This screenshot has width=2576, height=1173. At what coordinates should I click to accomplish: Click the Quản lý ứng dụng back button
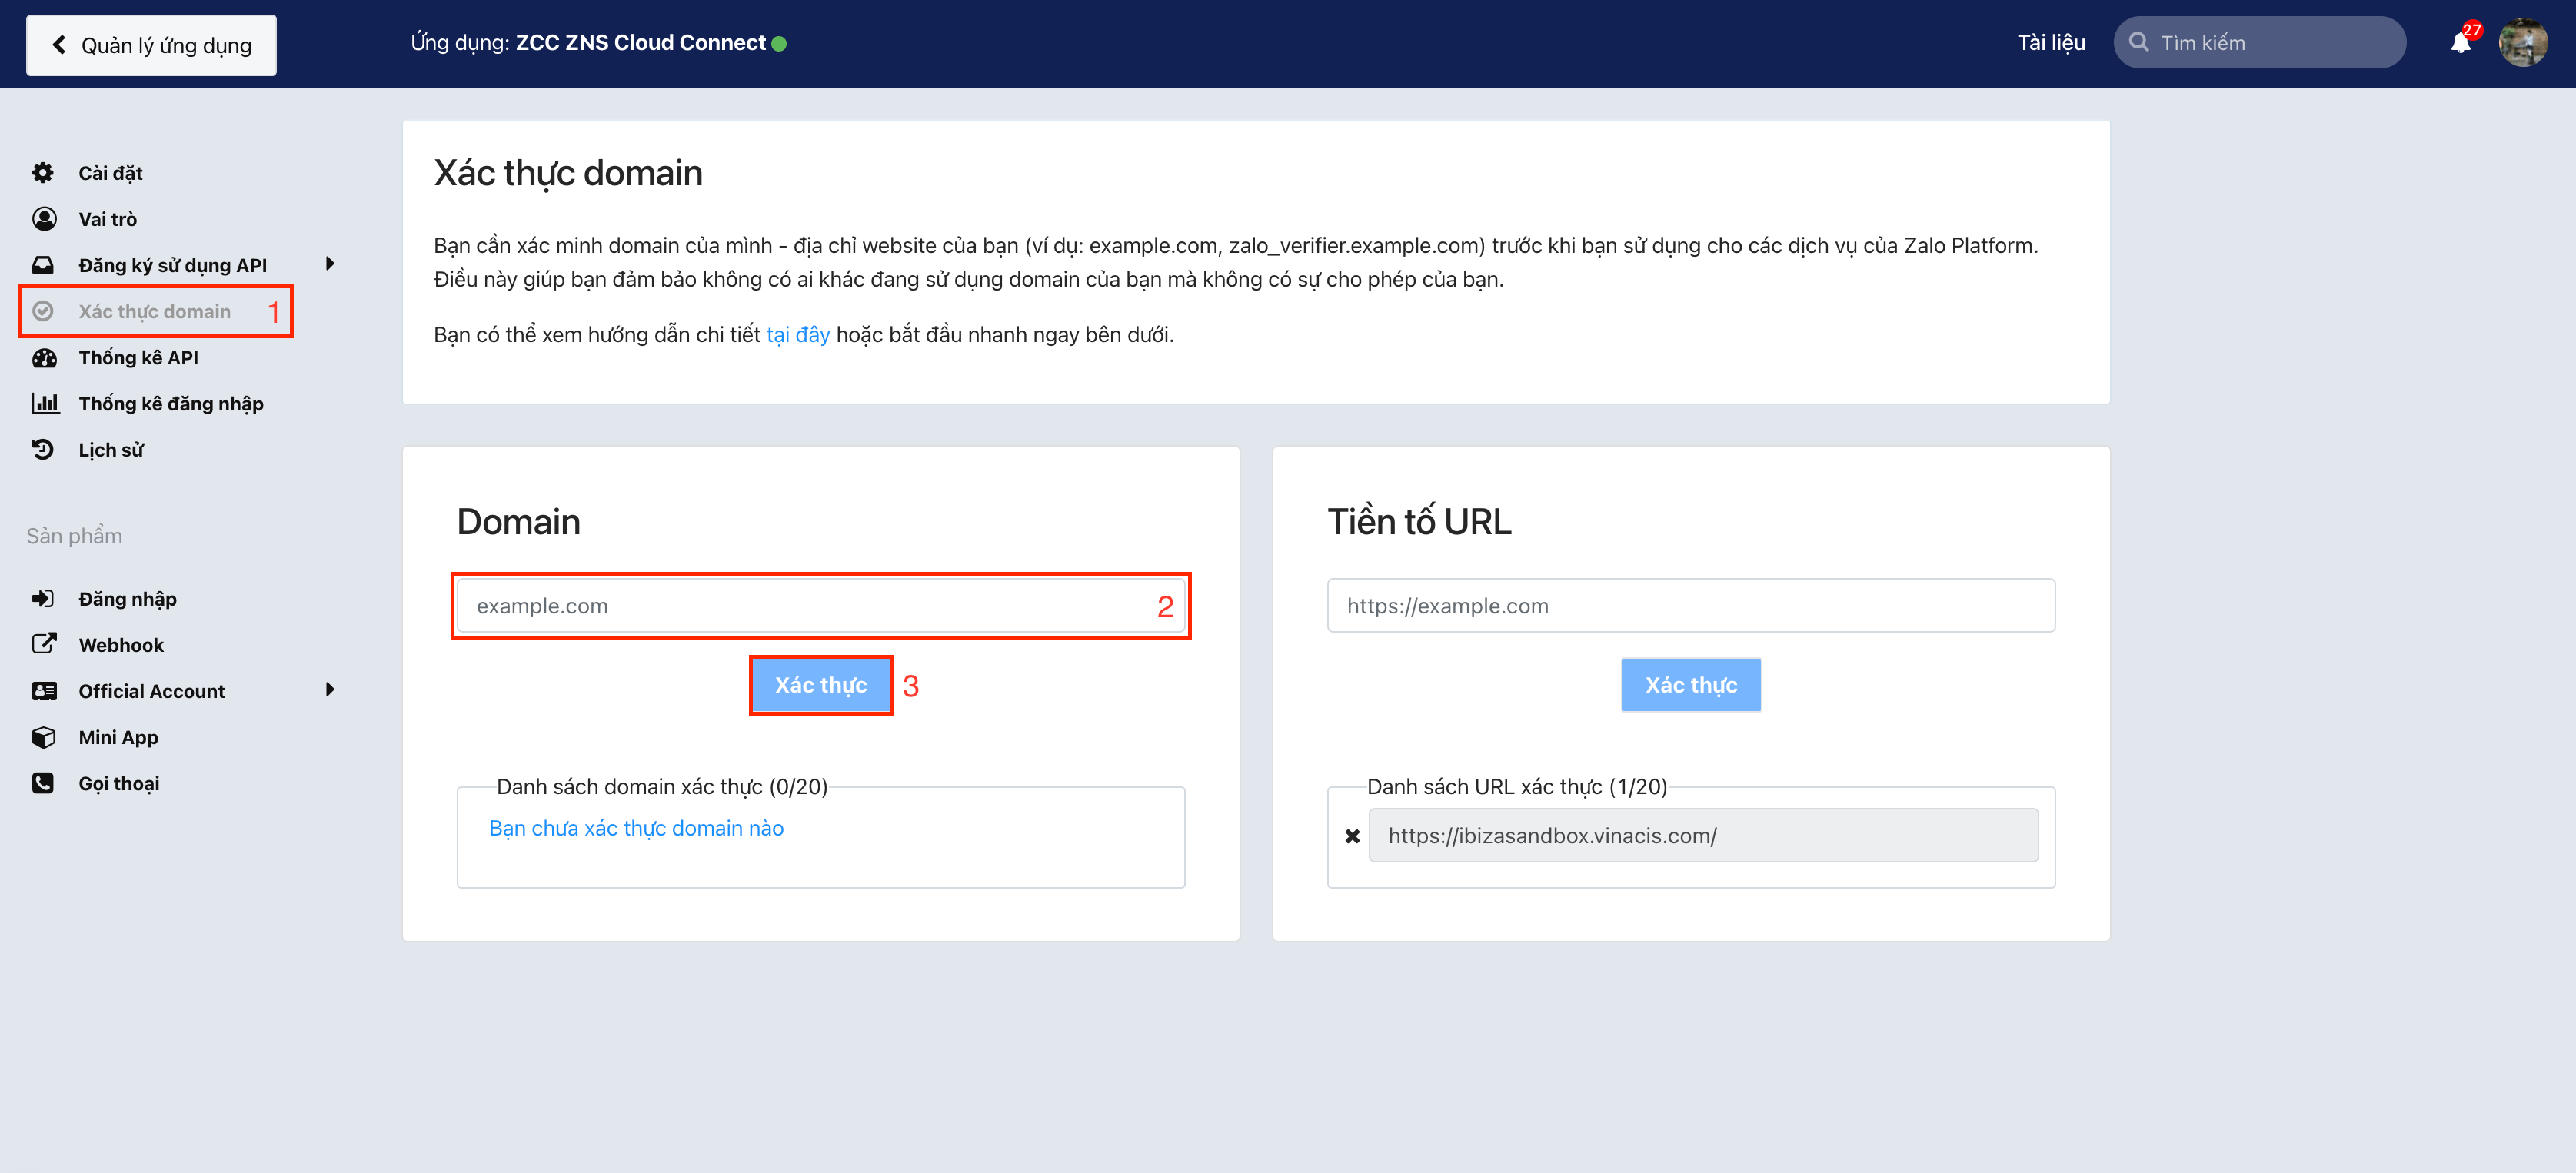(x=151, y=45)
